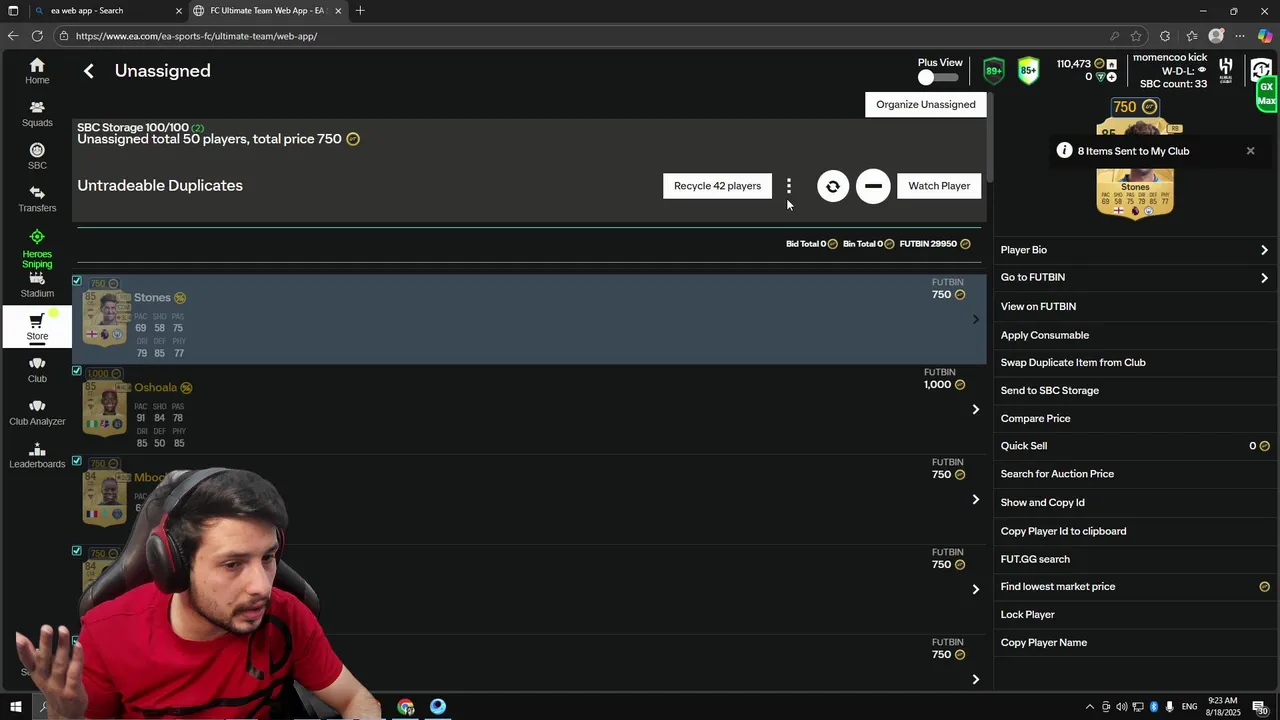This screenshot has width=1280, height=720.
Task: Uncheck the Mbock player checkbox
Action: coord(77,461)
